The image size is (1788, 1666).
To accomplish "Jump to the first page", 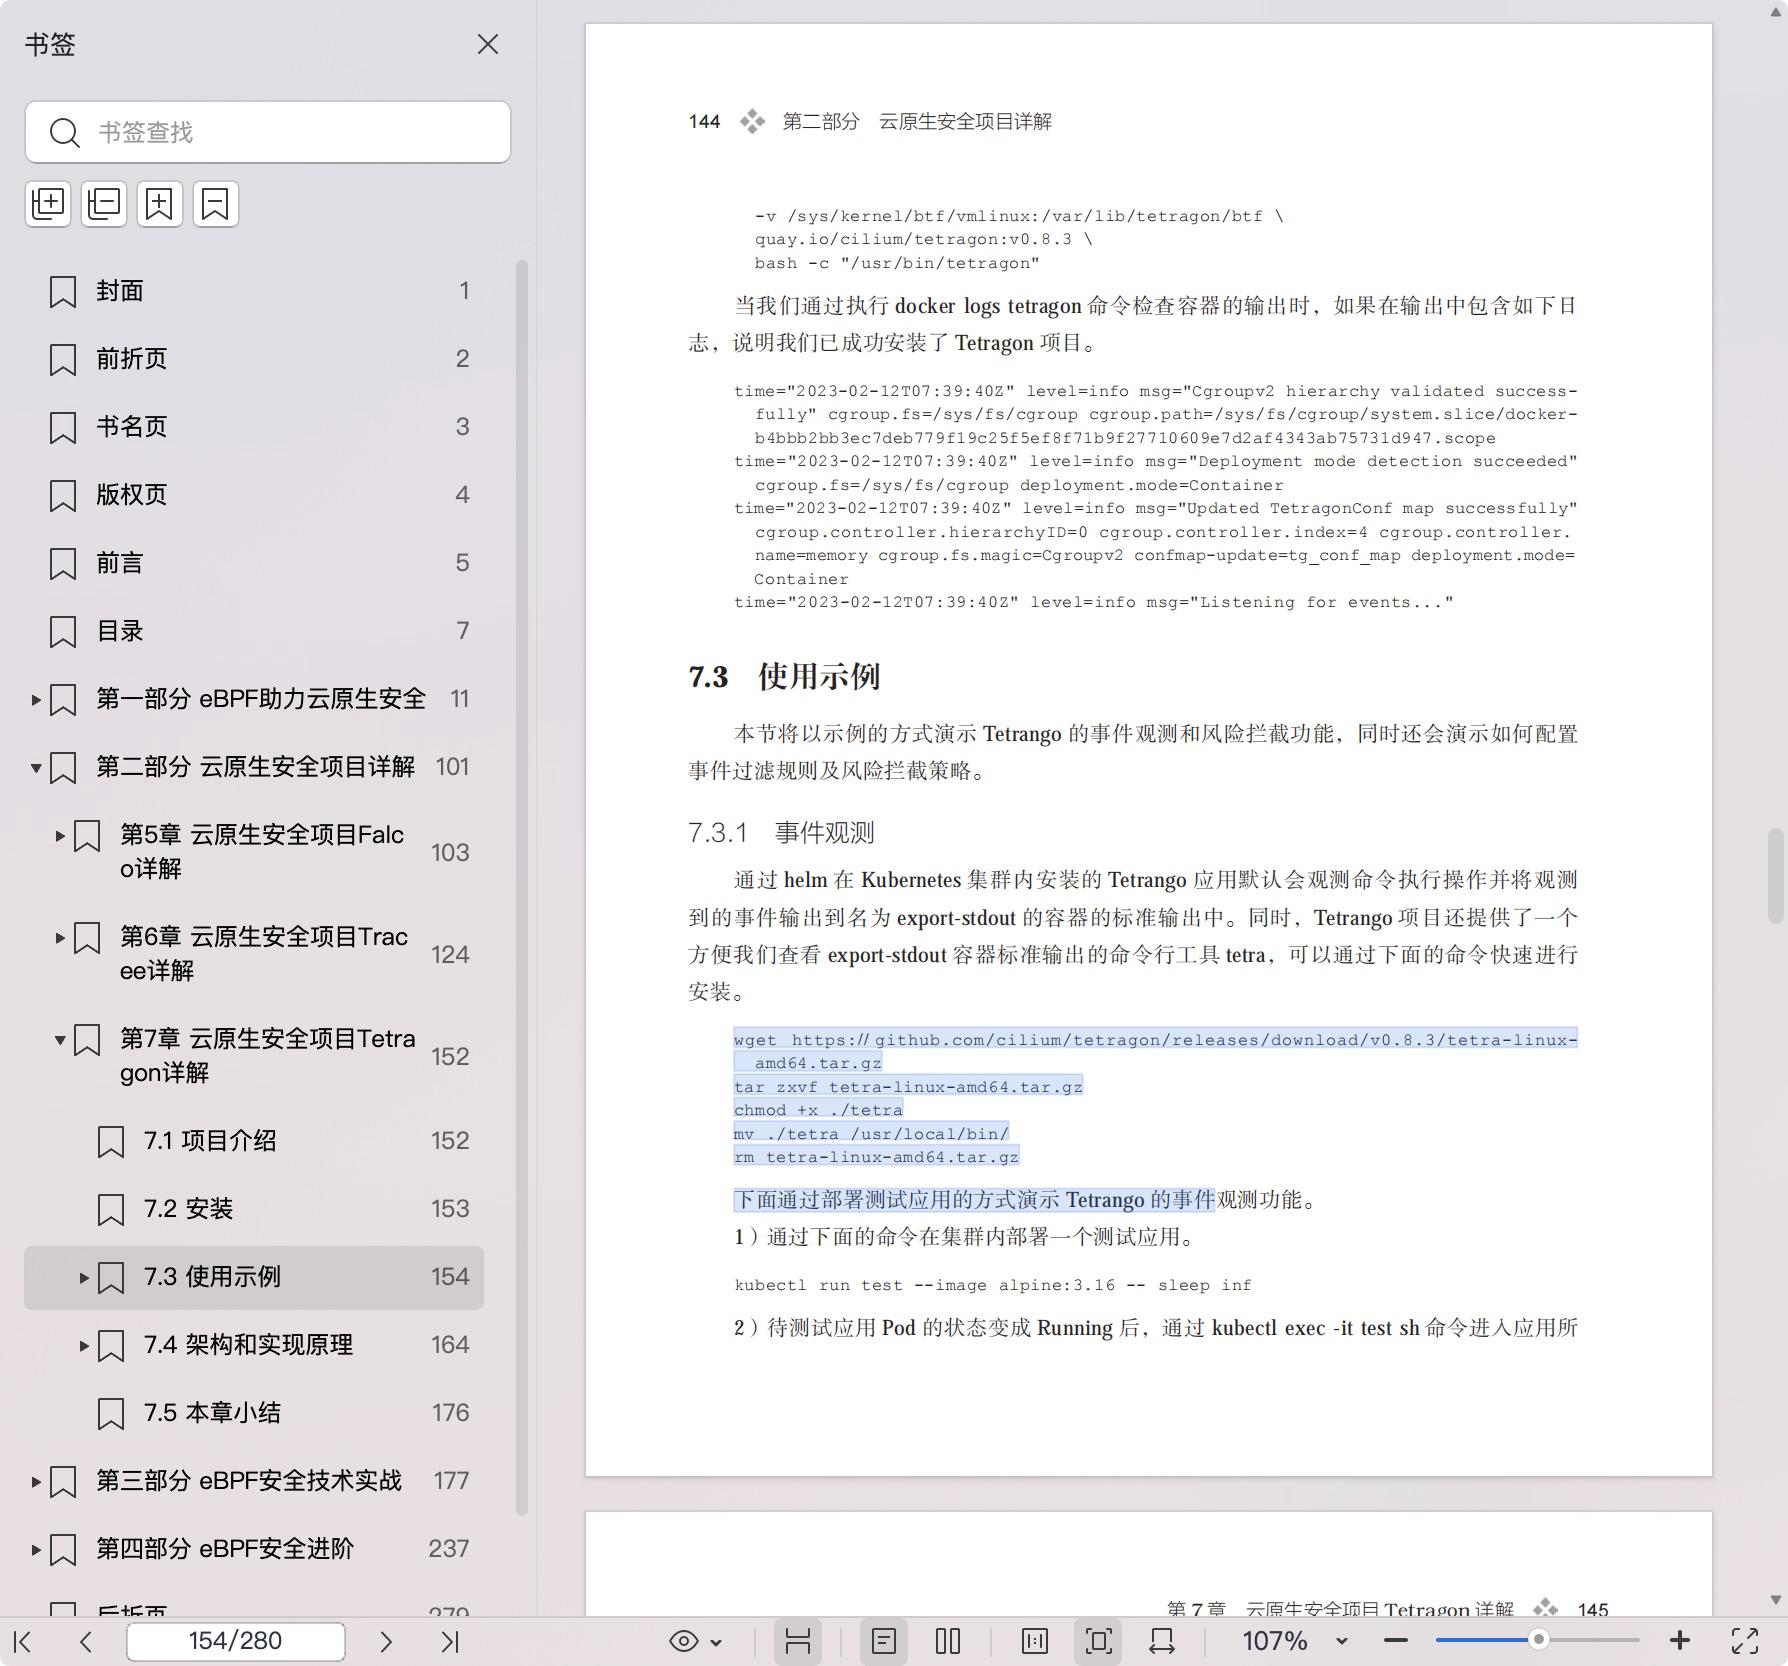I will (23, 1641).
